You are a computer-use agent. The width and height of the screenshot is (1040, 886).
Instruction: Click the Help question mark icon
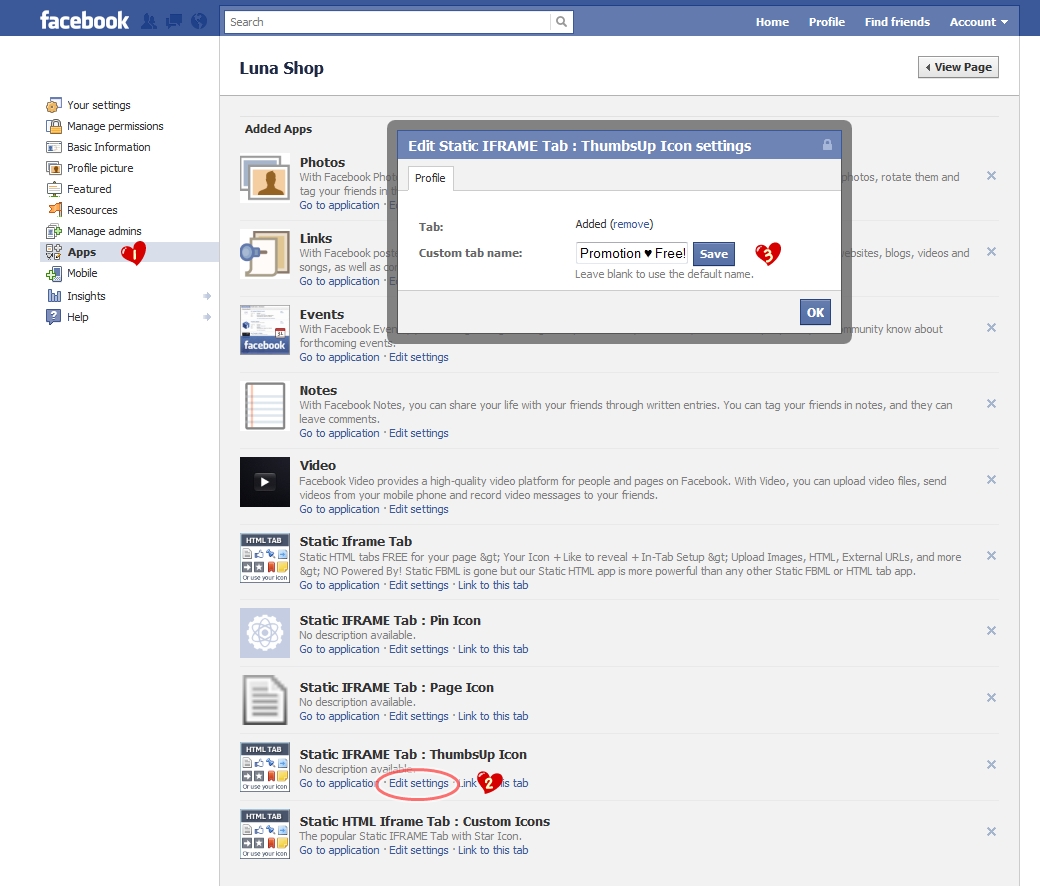(54, 317)
